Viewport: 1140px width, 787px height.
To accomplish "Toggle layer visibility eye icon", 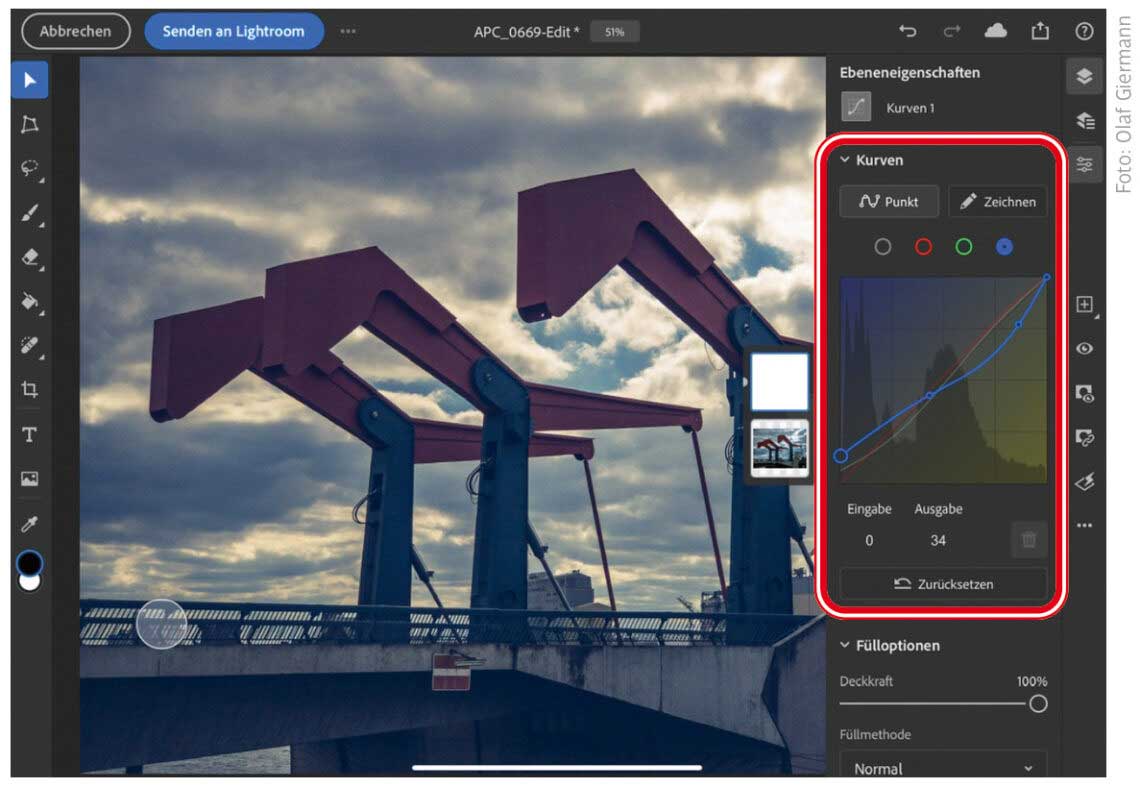I will click(x=1085, y=349).
